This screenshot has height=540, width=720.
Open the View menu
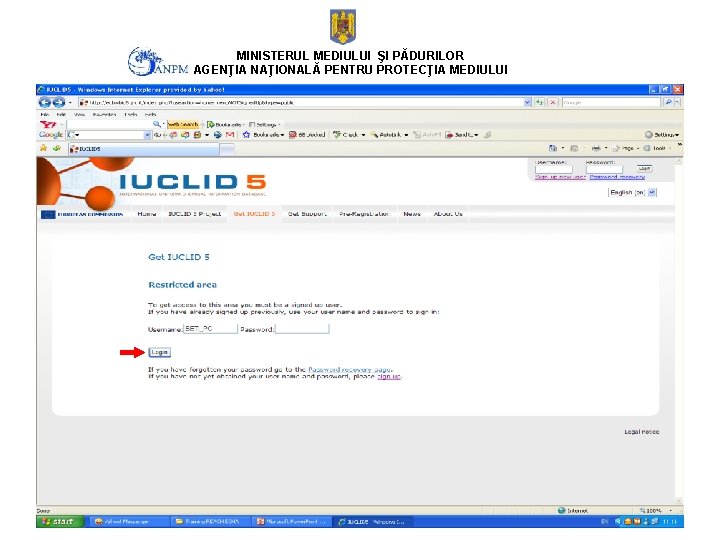[79, 114]
